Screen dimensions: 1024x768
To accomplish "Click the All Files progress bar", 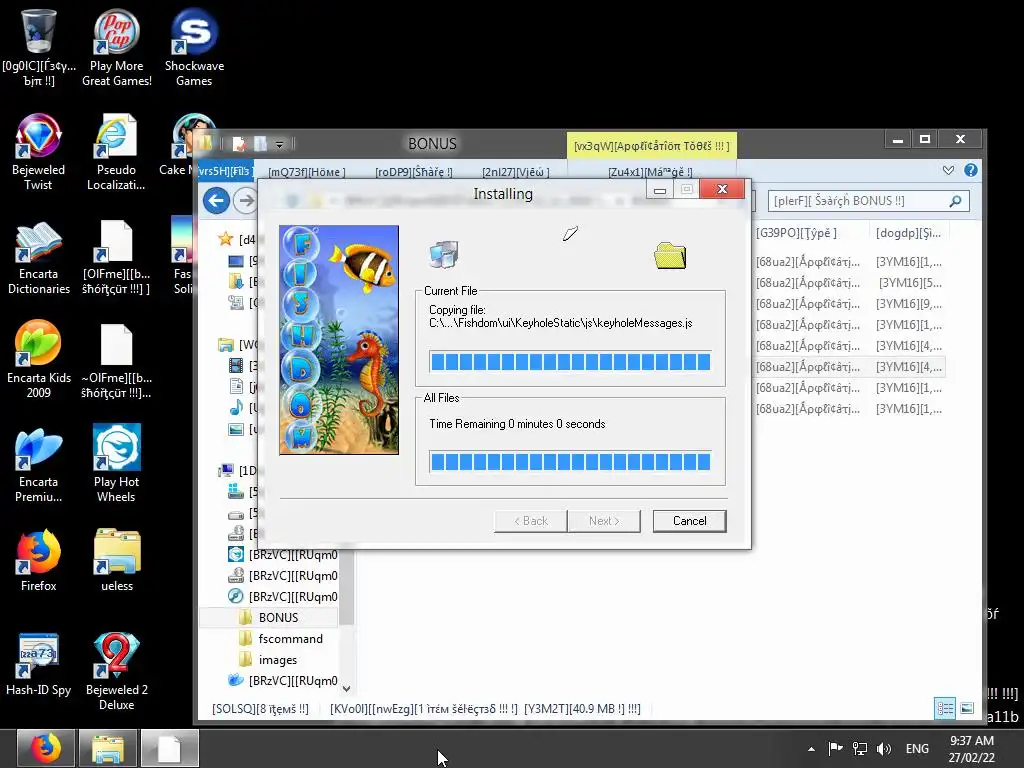I will tap(570, 462).
